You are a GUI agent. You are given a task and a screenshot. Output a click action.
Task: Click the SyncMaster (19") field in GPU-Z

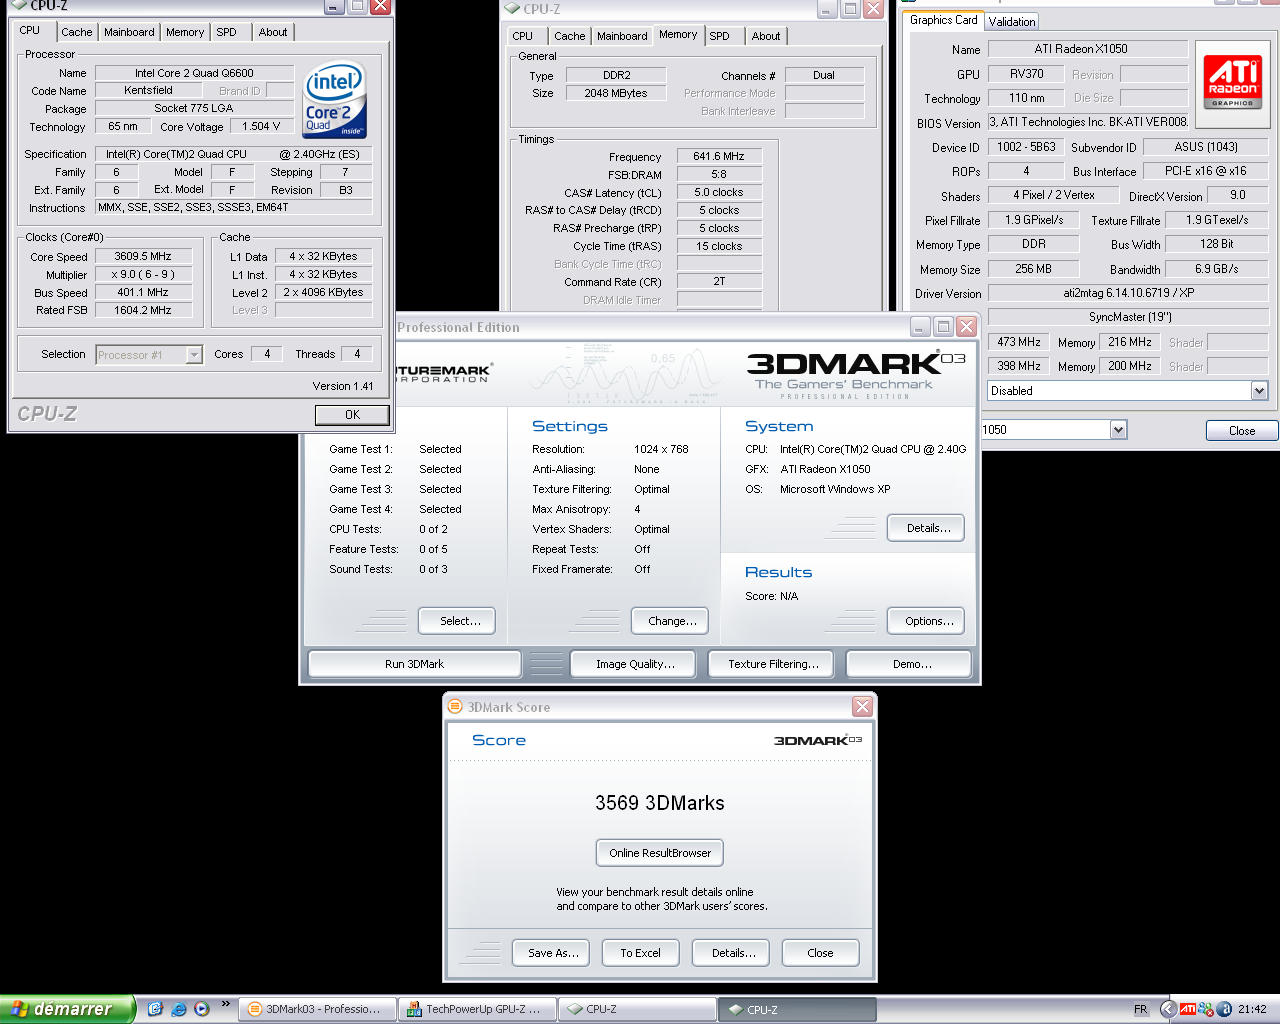(1128, 317)
